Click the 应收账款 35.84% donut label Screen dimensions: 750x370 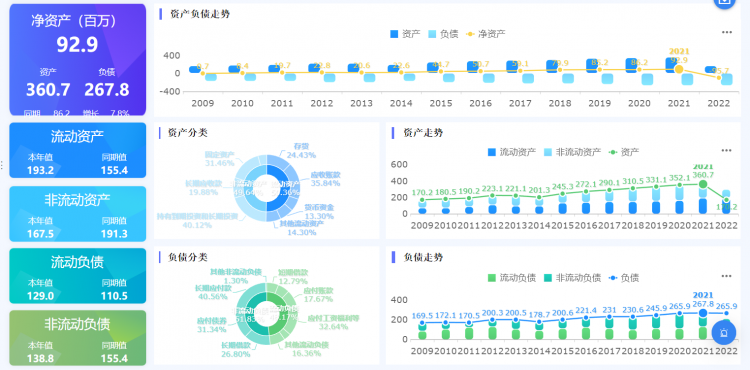(325, 178)
